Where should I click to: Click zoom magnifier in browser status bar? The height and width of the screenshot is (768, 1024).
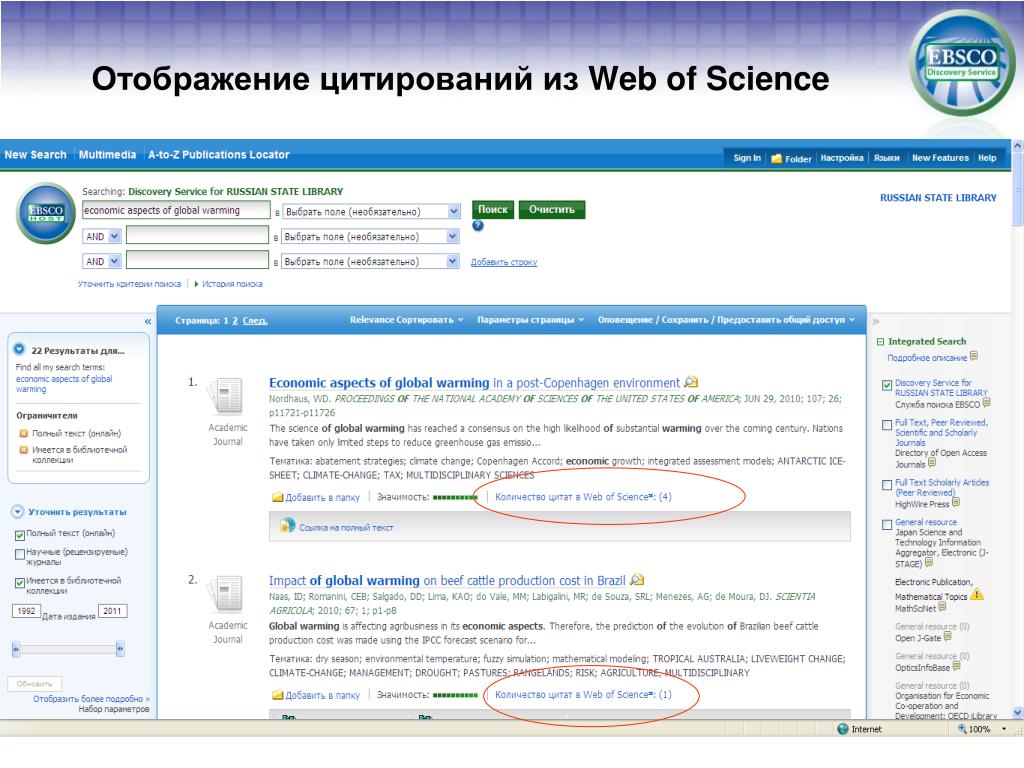pyautogui.click(x=961, y=729)
